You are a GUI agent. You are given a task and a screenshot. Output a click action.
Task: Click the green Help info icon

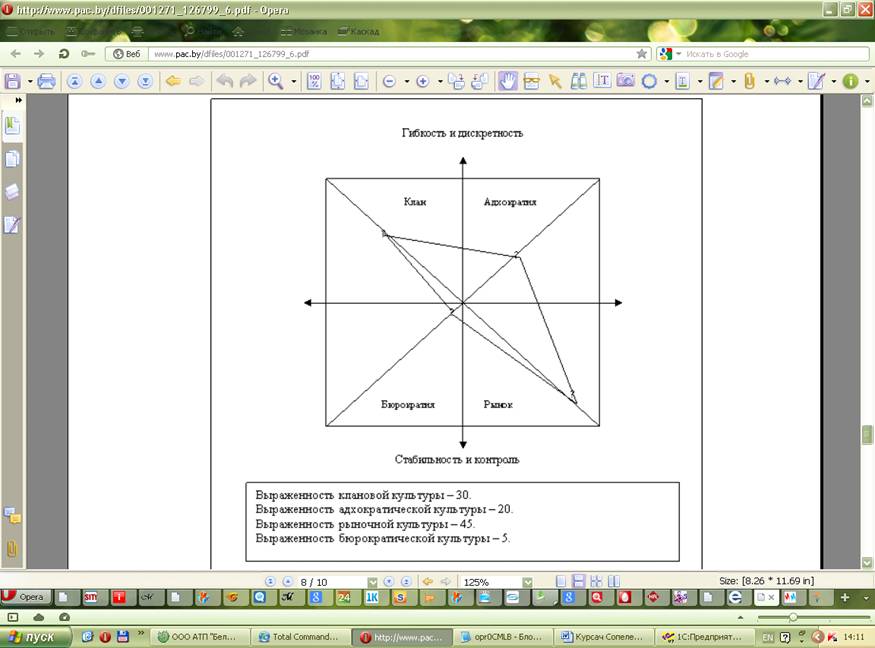tap(850, 82)
